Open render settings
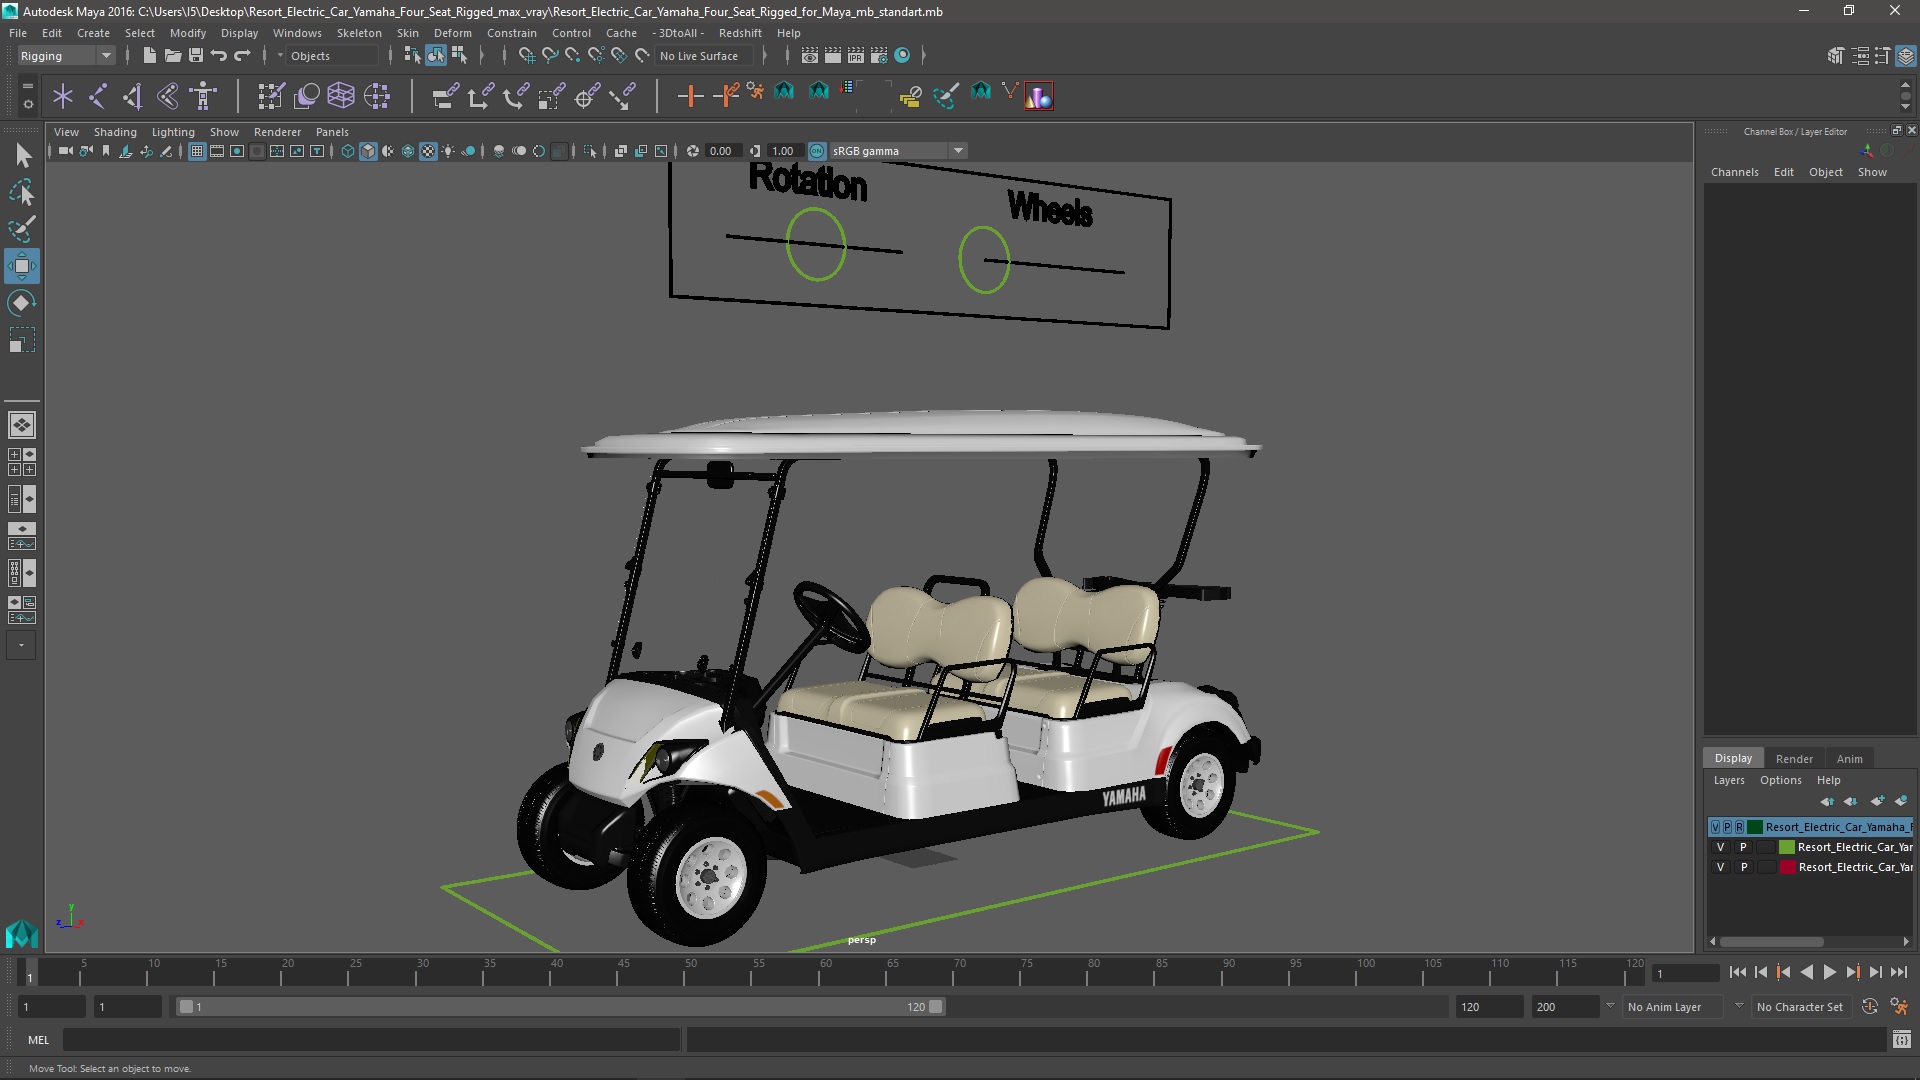Screen dimensions: 1920x1080 click(879, 56)
